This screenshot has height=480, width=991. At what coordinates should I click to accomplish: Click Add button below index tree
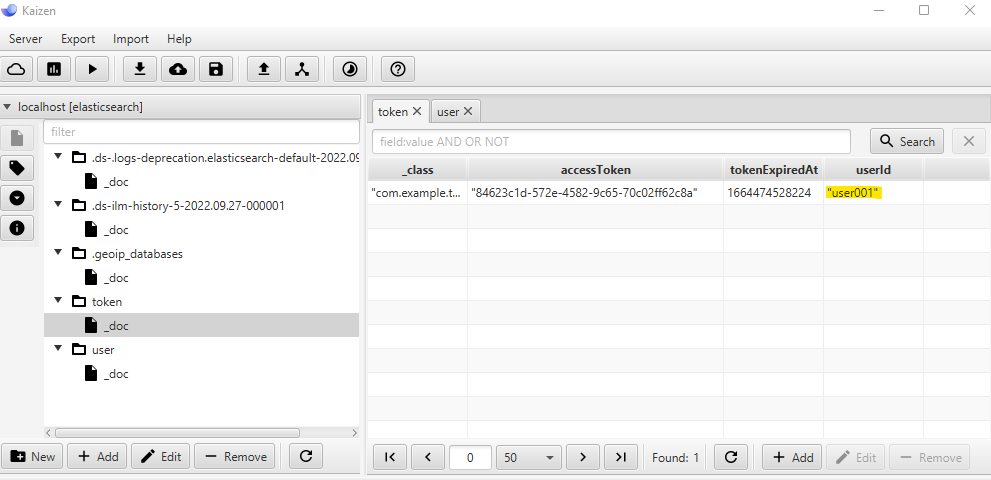tap(97, 457)
